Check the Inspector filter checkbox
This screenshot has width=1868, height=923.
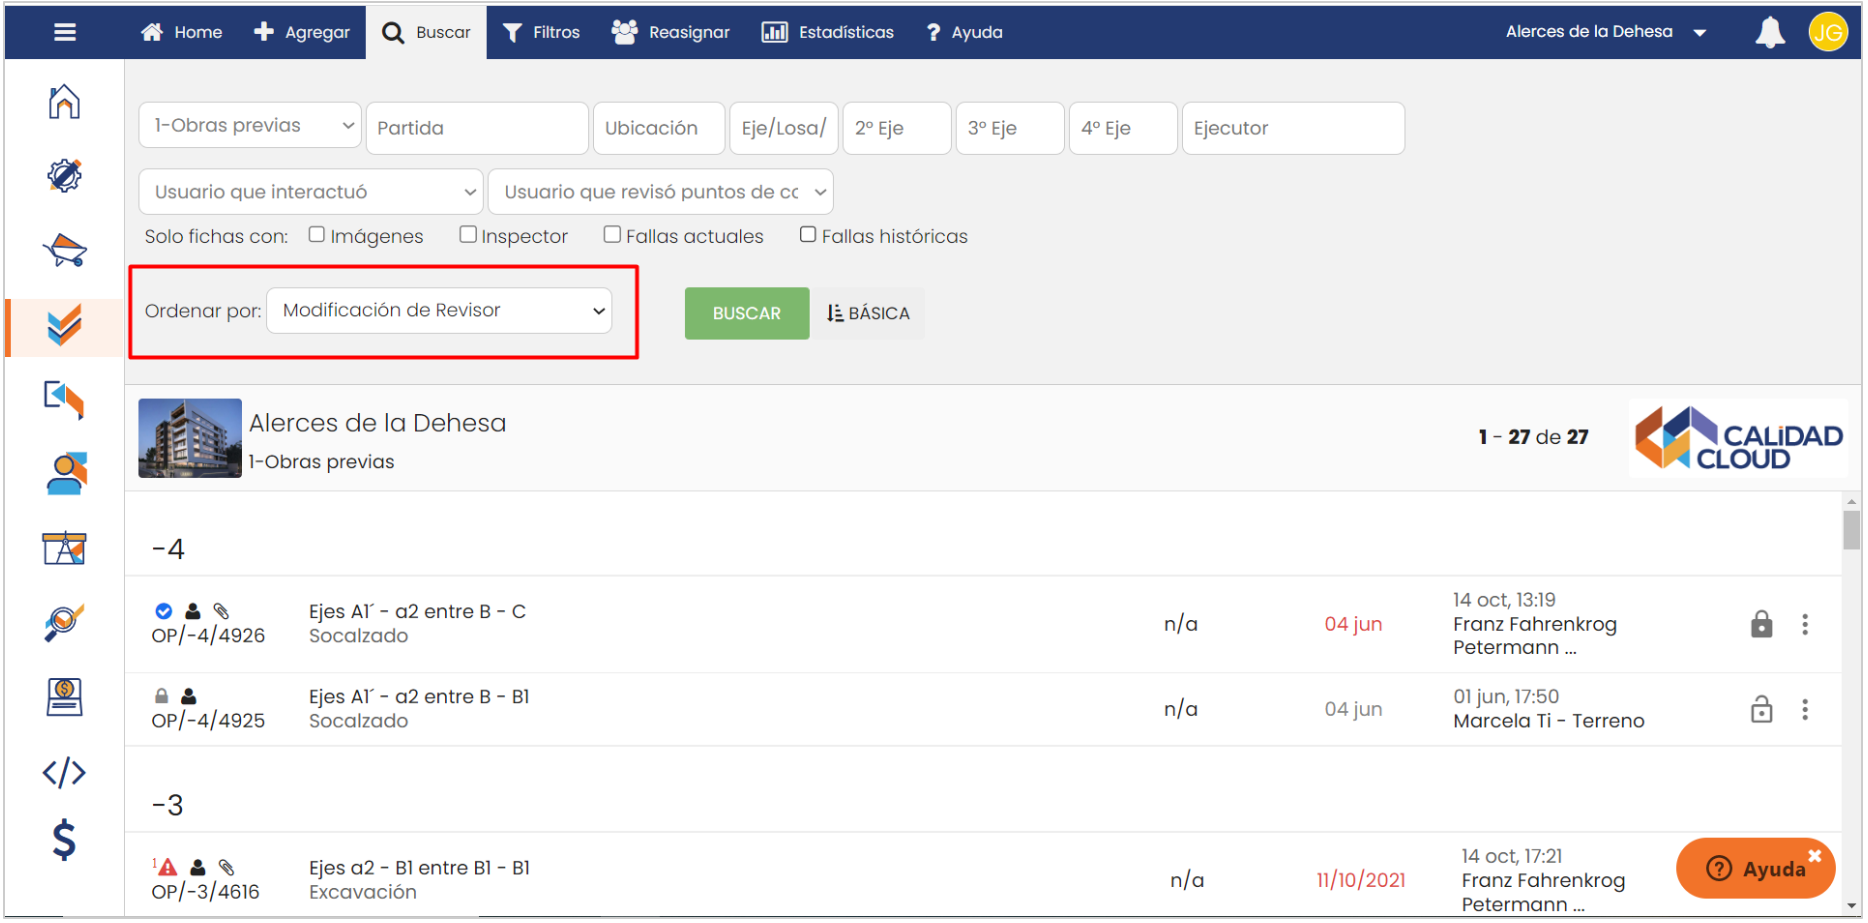point(468,235)
